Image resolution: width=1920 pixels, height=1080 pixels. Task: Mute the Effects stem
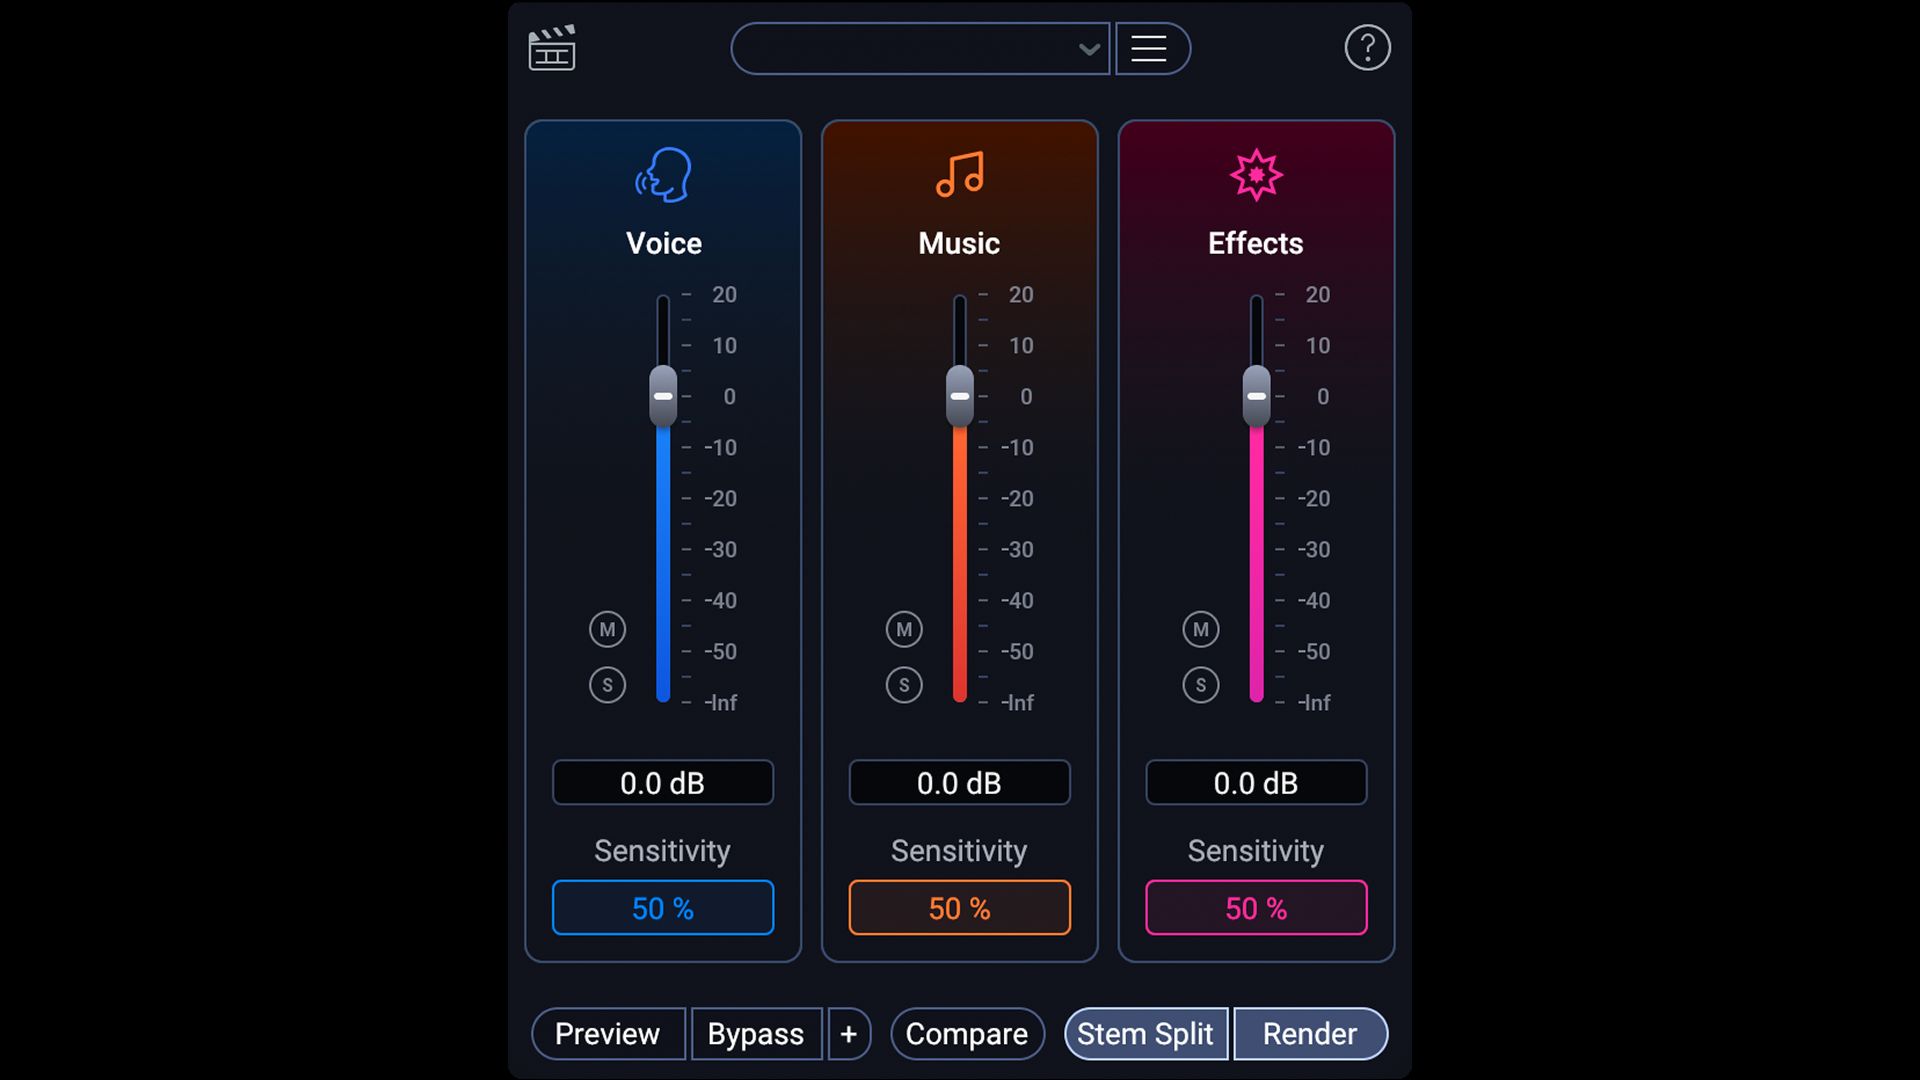coord(1200,629)
